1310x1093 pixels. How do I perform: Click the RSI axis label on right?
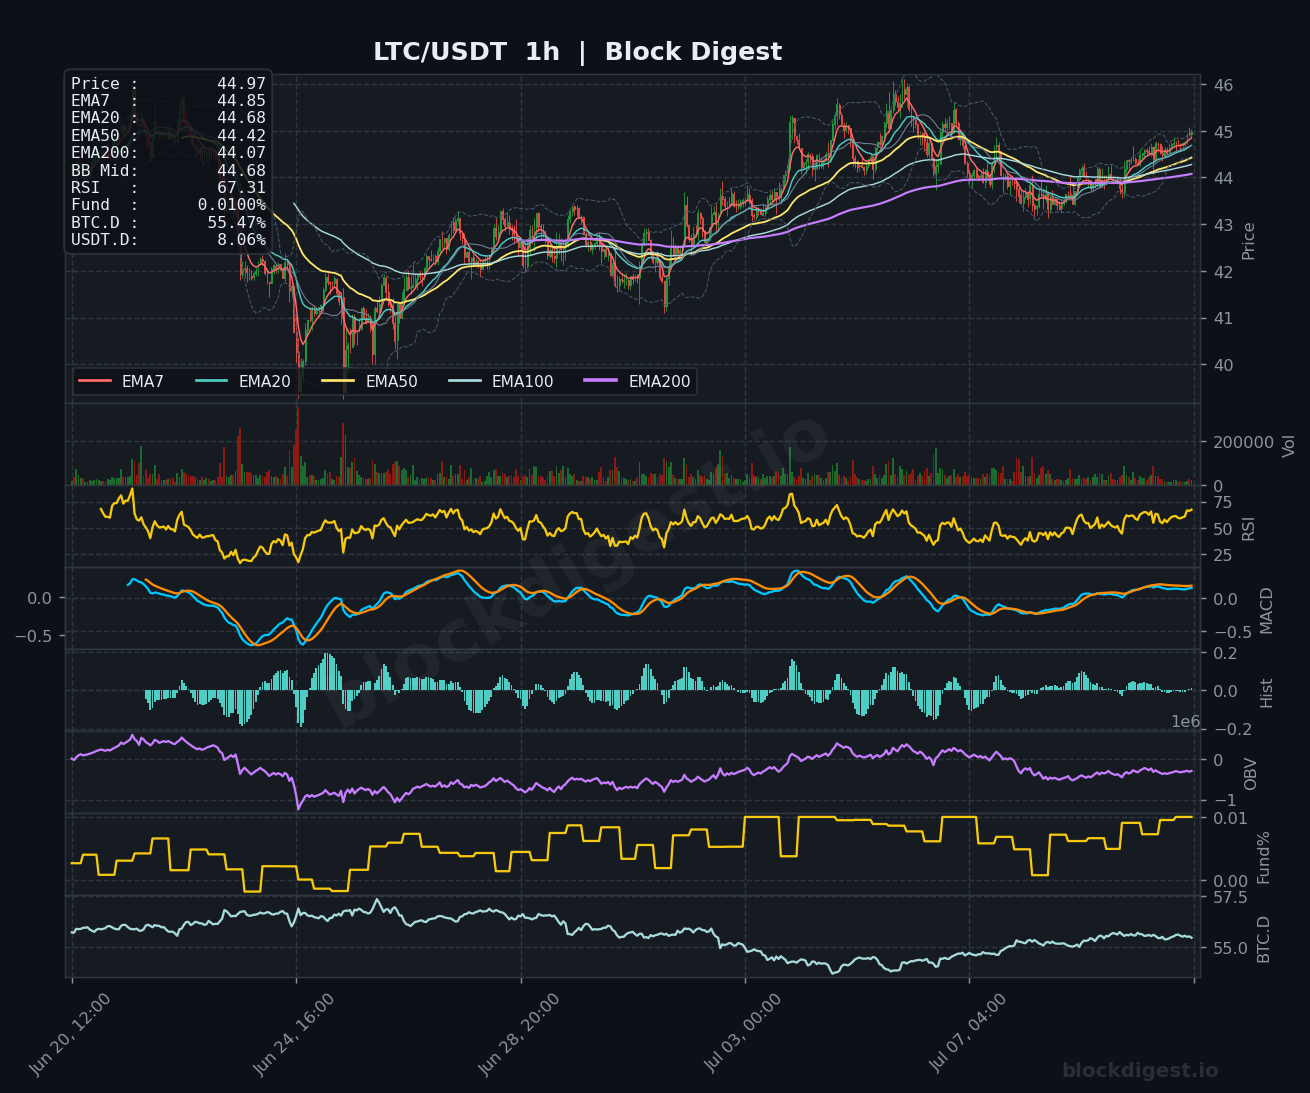(x=1249, y=528)
